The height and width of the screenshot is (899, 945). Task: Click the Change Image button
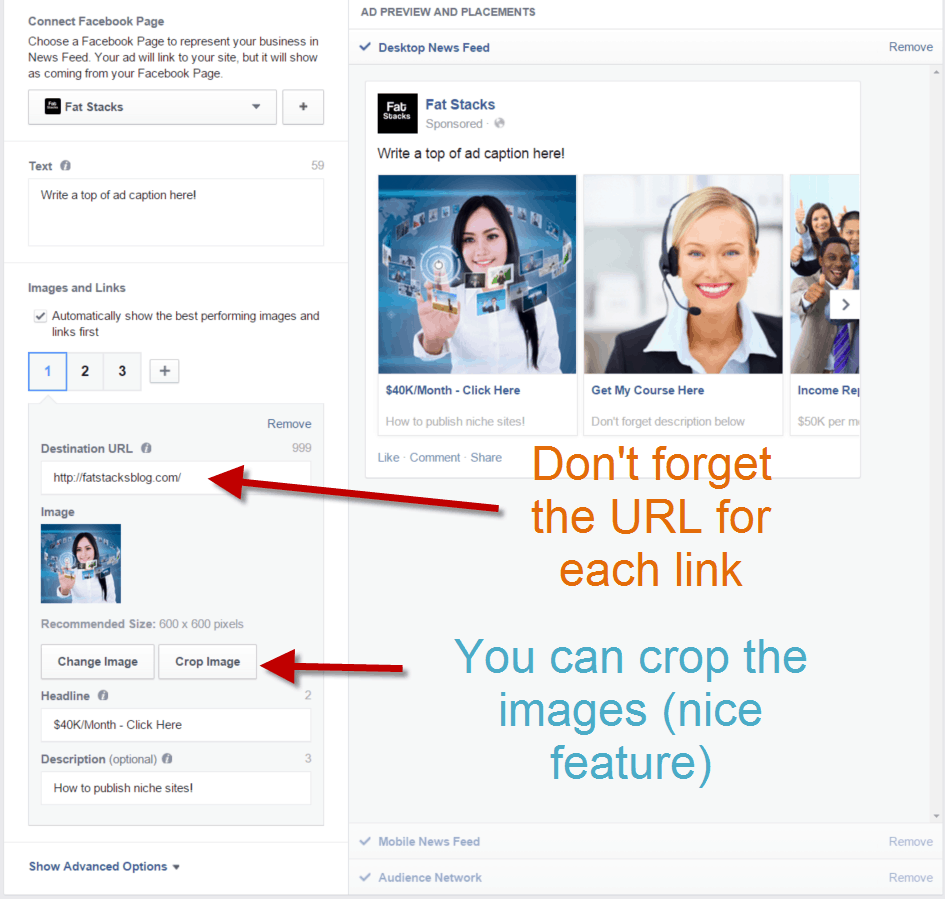tap(98, 662)
